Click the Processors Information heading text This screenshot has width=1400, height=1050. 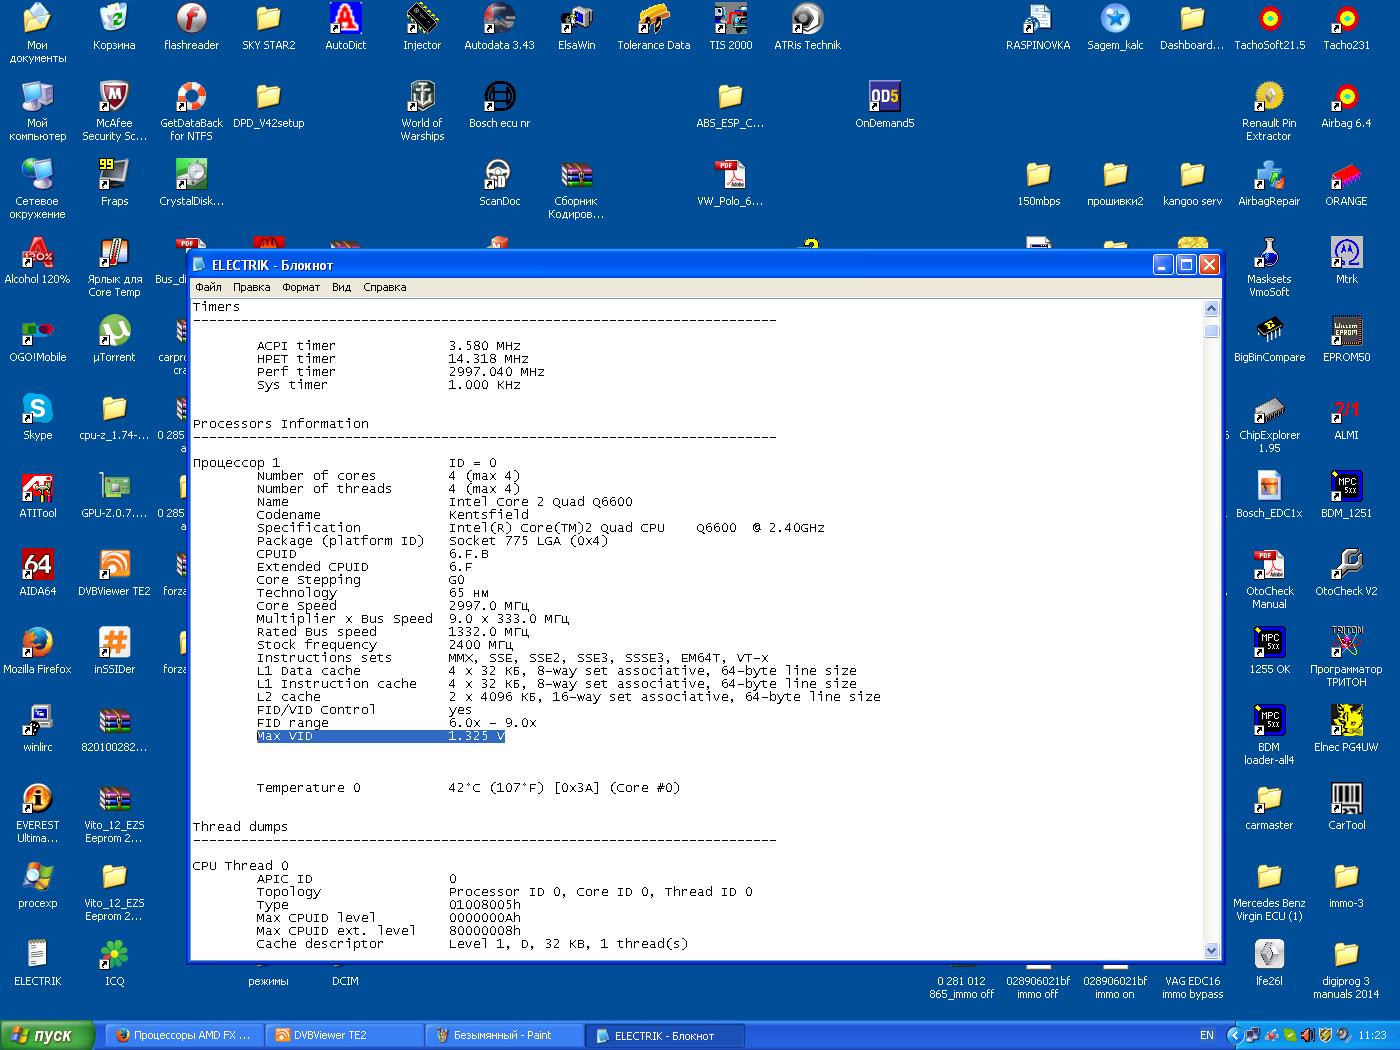(x=280, y=424)
